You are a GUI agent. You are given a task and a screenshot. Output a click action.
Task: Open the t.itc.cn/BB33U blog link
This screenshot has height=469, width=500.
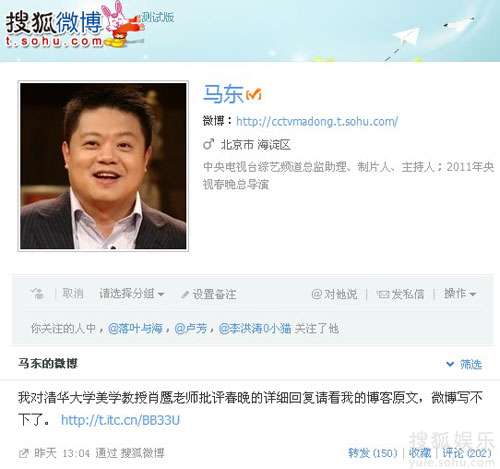120,420
